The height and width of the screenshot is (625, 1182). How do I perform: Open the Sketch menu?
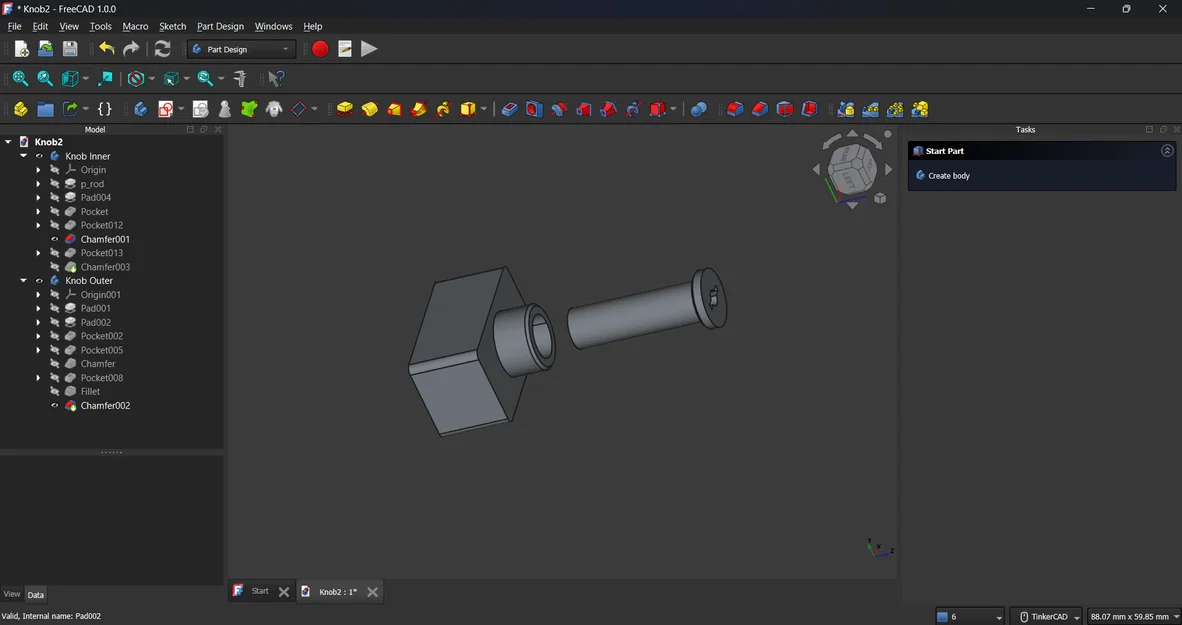coord(172,27)
